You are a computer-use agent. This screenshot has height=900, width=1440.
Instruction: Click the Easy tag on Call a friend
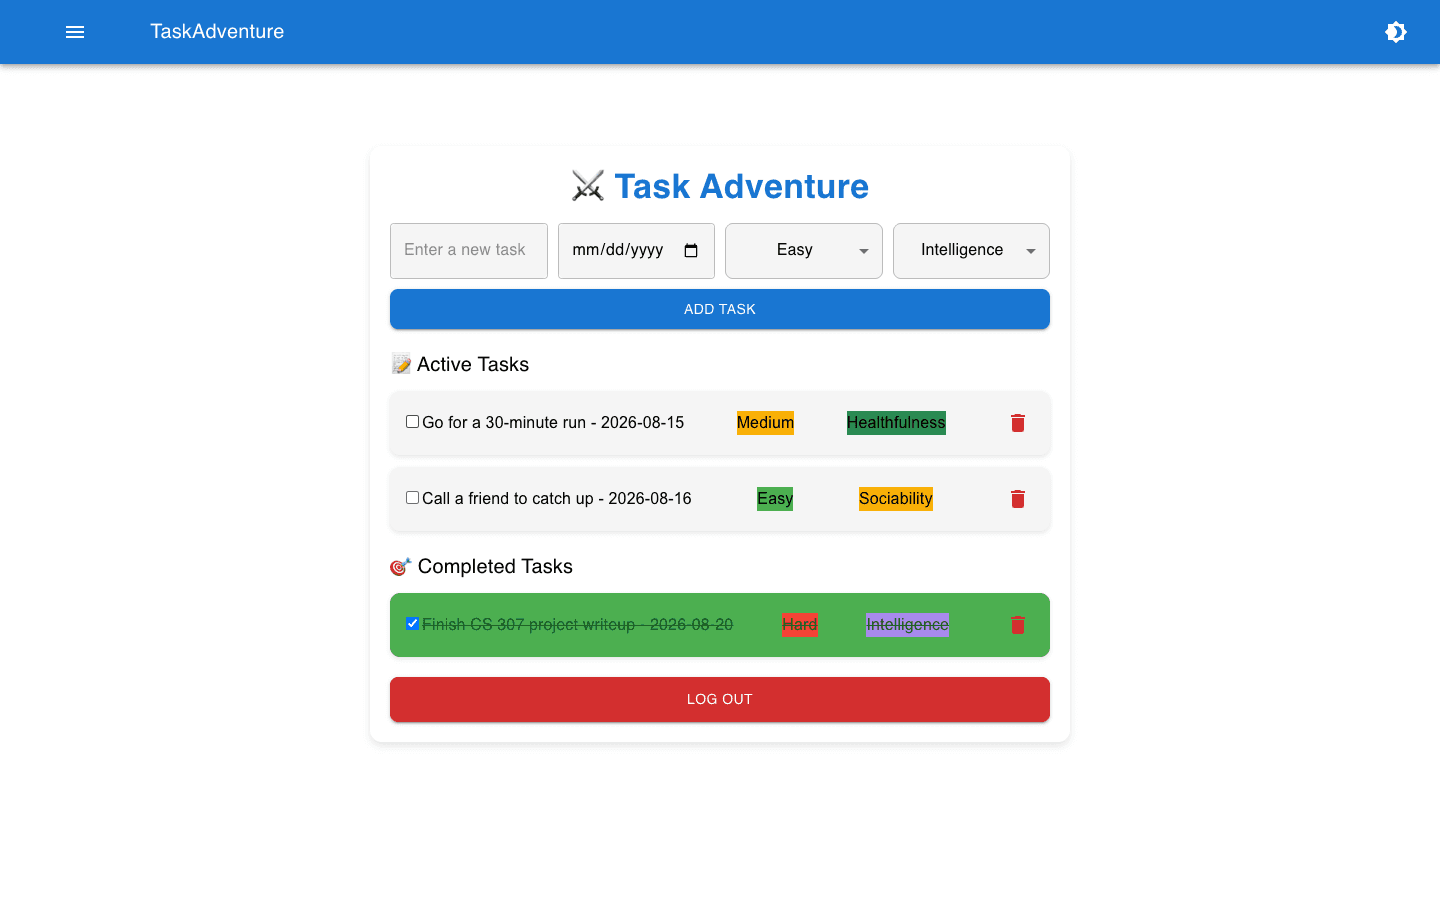(775, 499)
